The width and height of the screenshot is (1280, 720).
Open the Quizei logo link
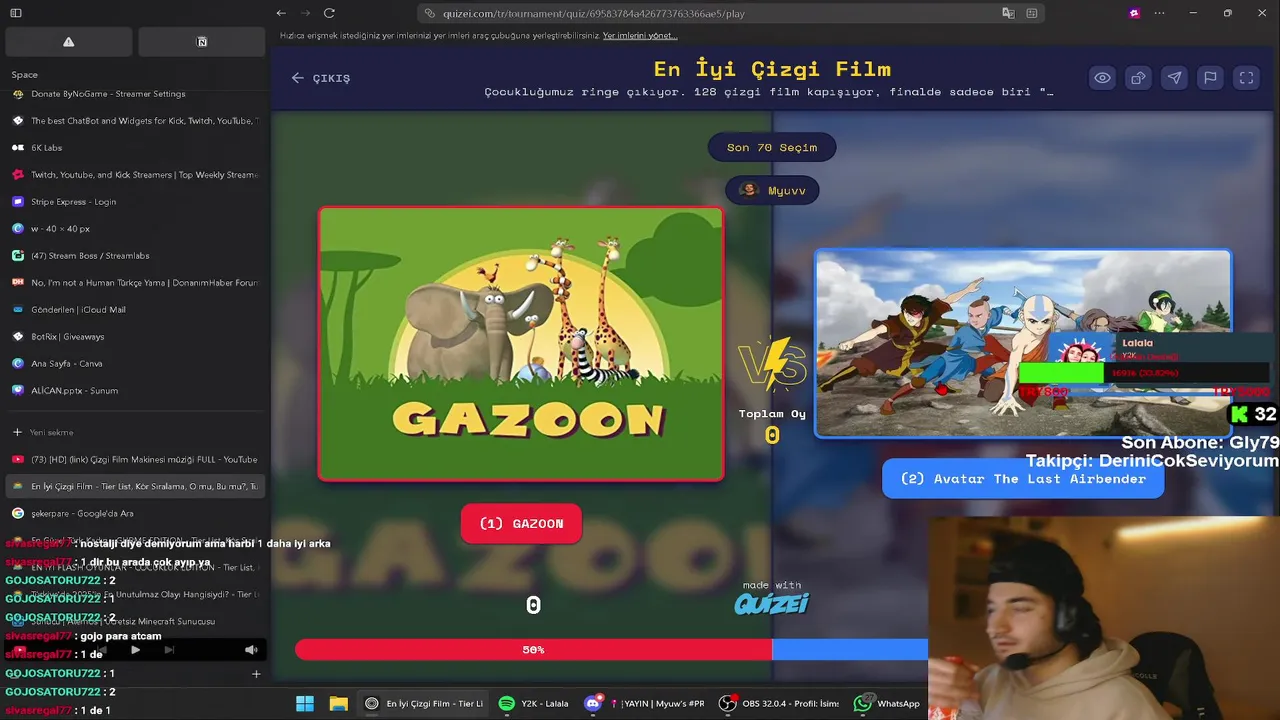point(771,603)
